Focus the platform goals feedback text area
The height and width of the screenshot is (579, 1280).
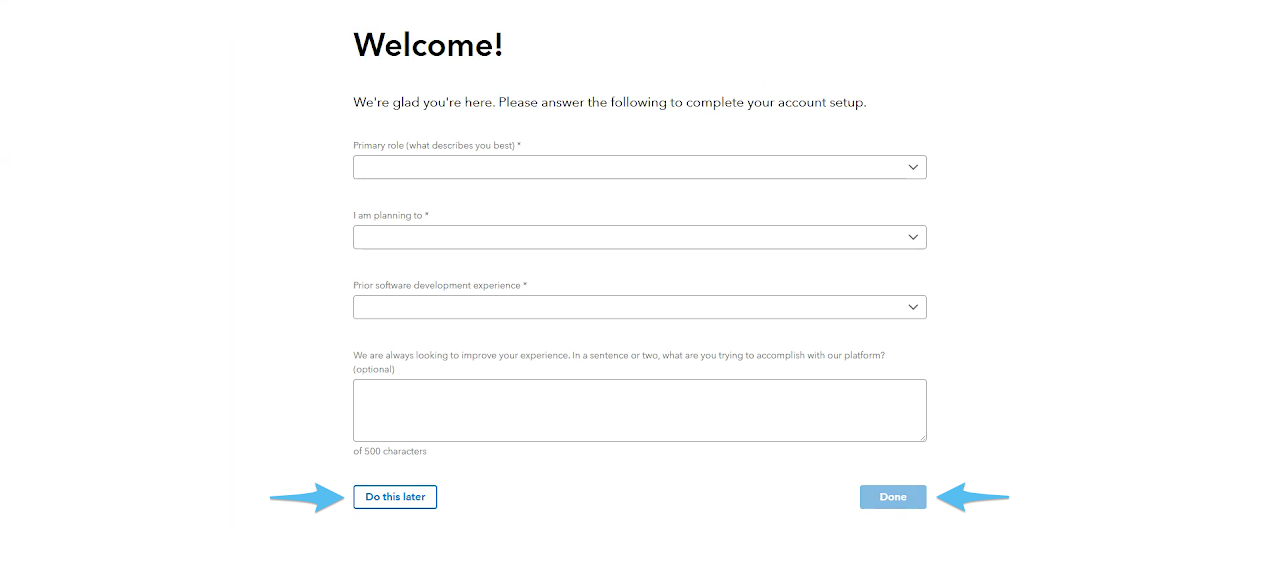click(x=639, y=410)
